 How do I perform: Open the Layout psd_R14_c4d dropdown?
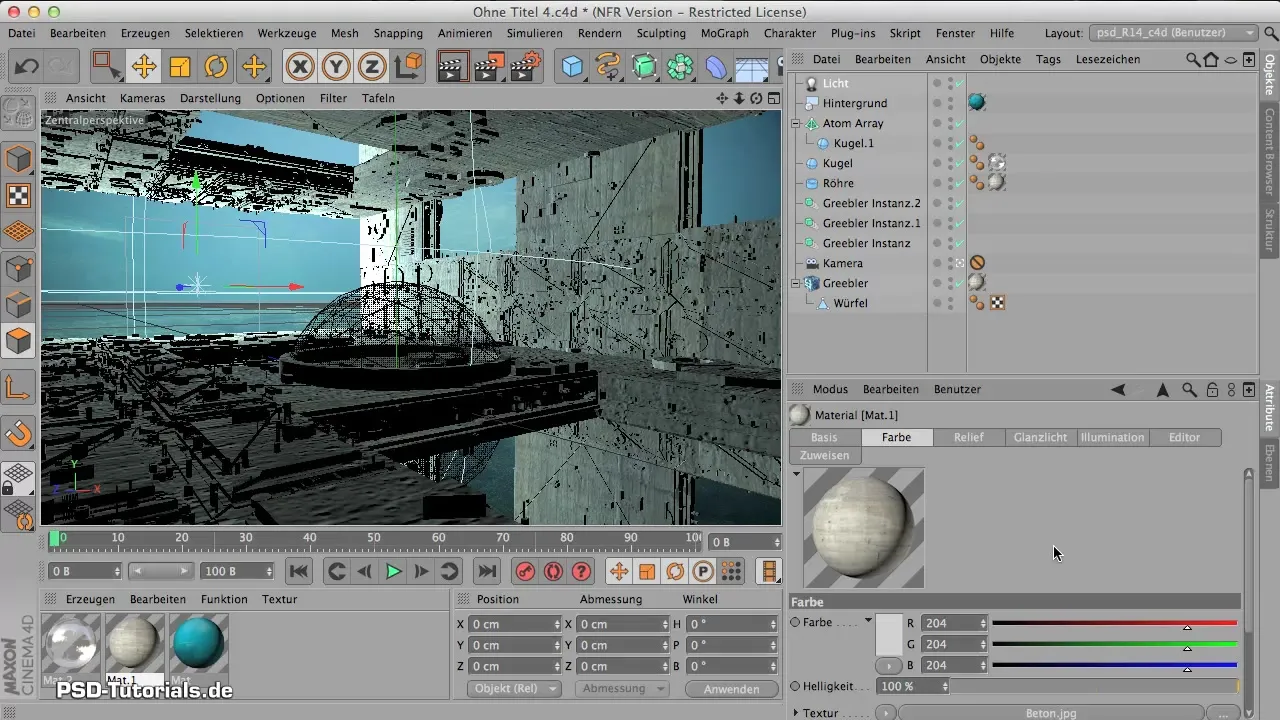(1173, 33)
